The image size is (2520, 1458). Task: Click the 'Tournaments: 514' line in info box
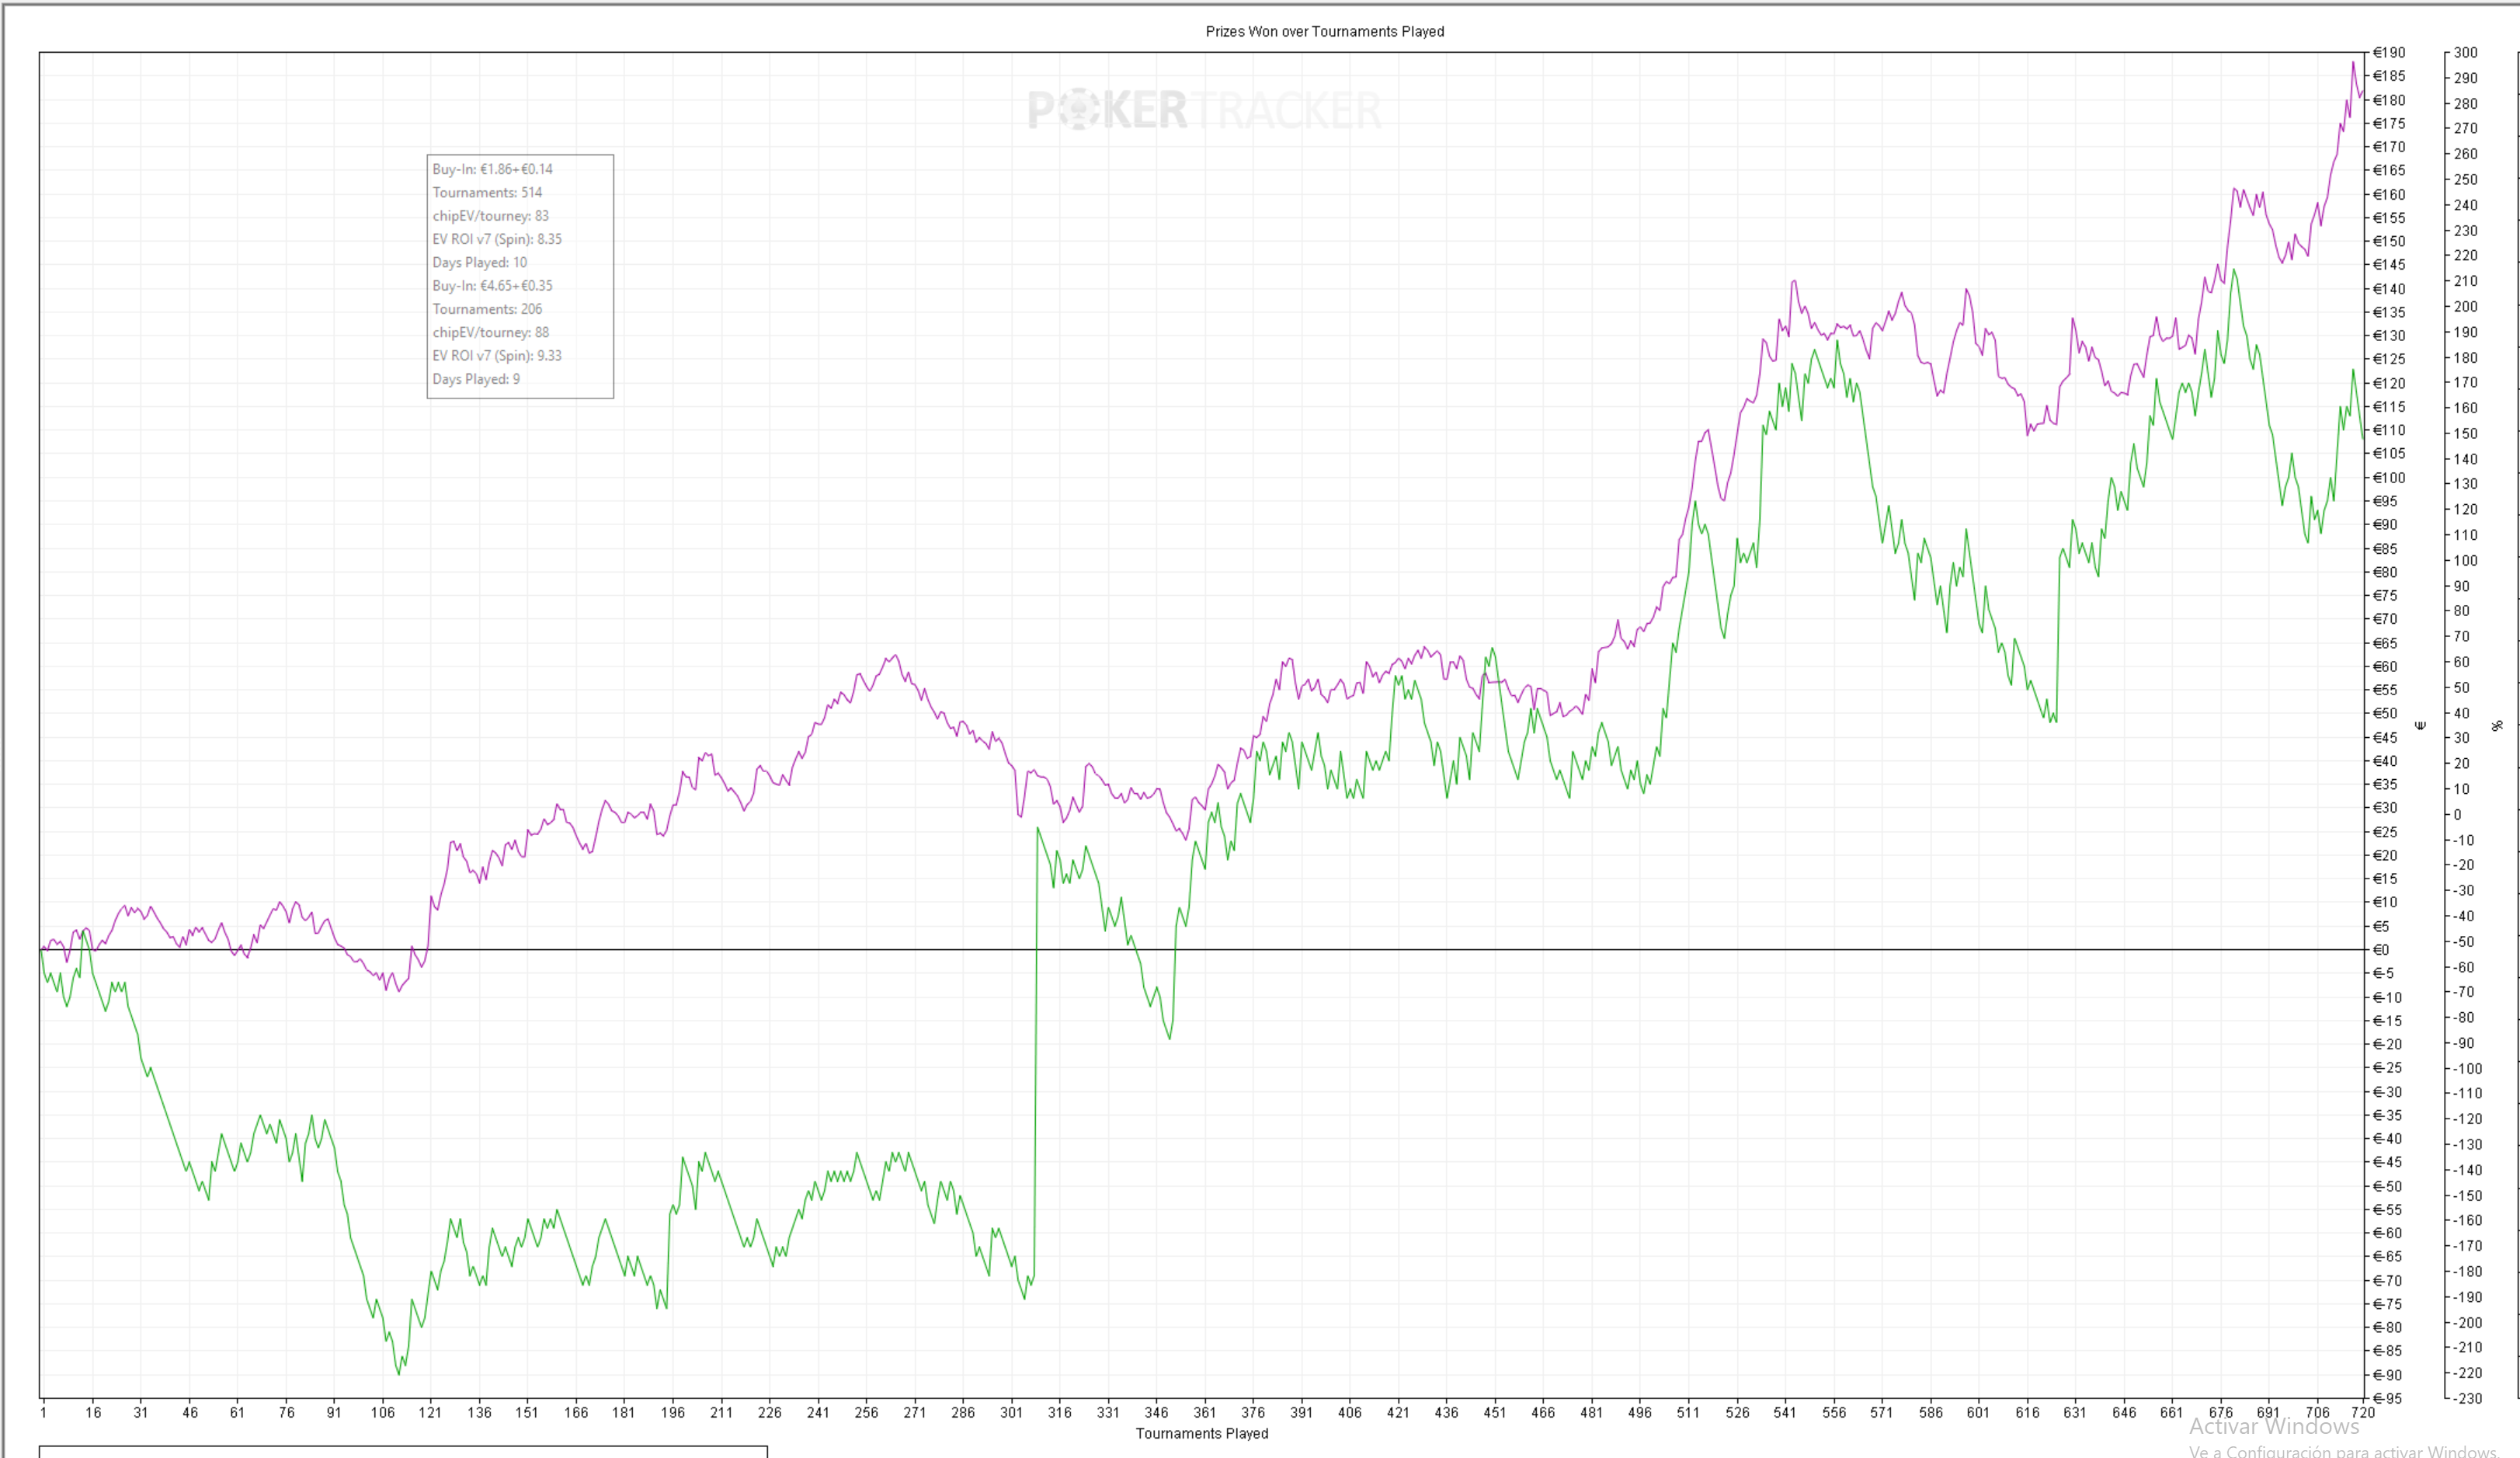487,193
